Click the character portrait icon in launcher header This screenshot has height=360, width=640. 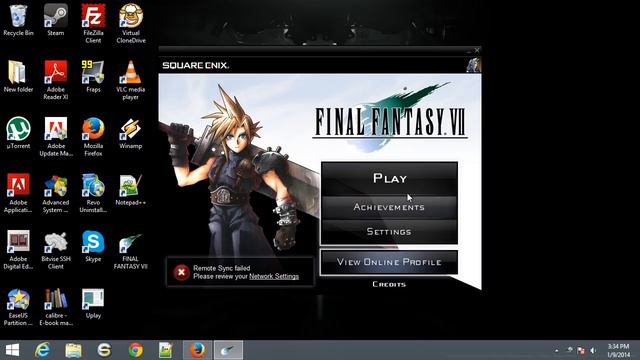[x=473, y=65]
